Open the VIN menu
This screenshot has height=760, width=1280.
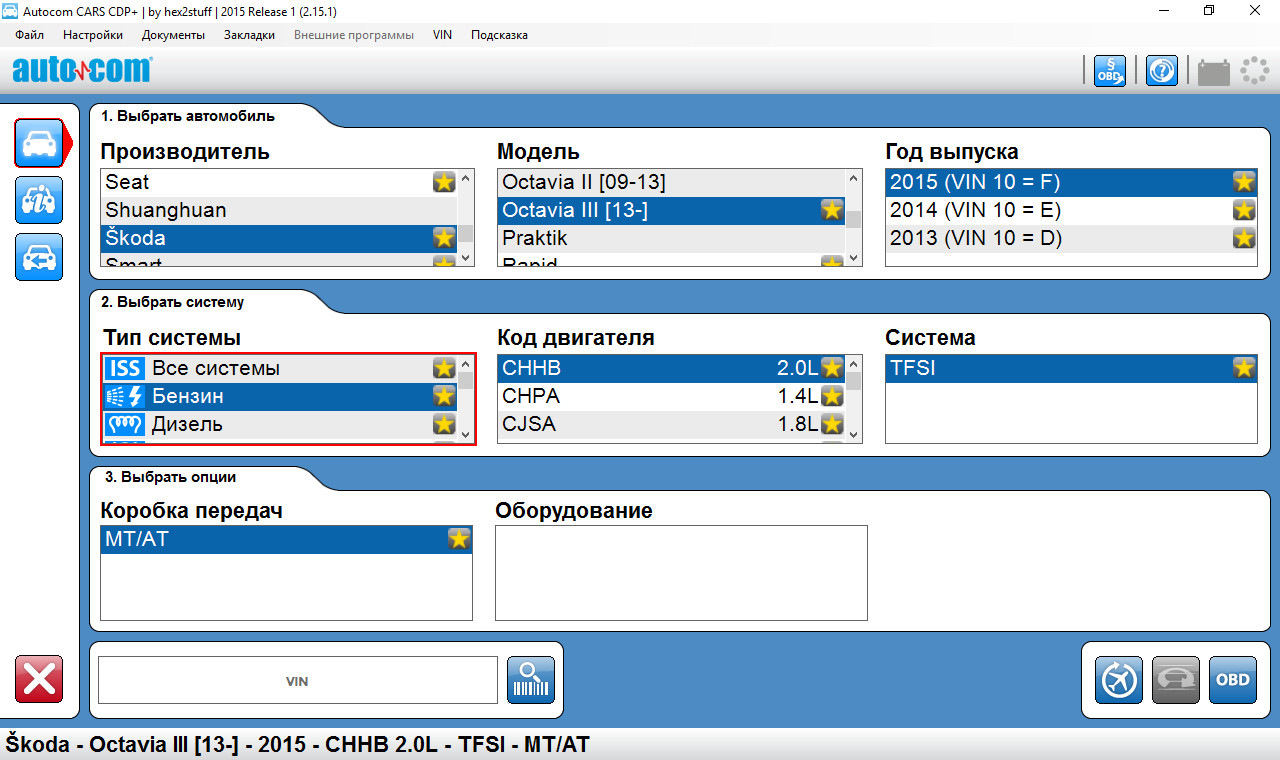tap(442, 35)
